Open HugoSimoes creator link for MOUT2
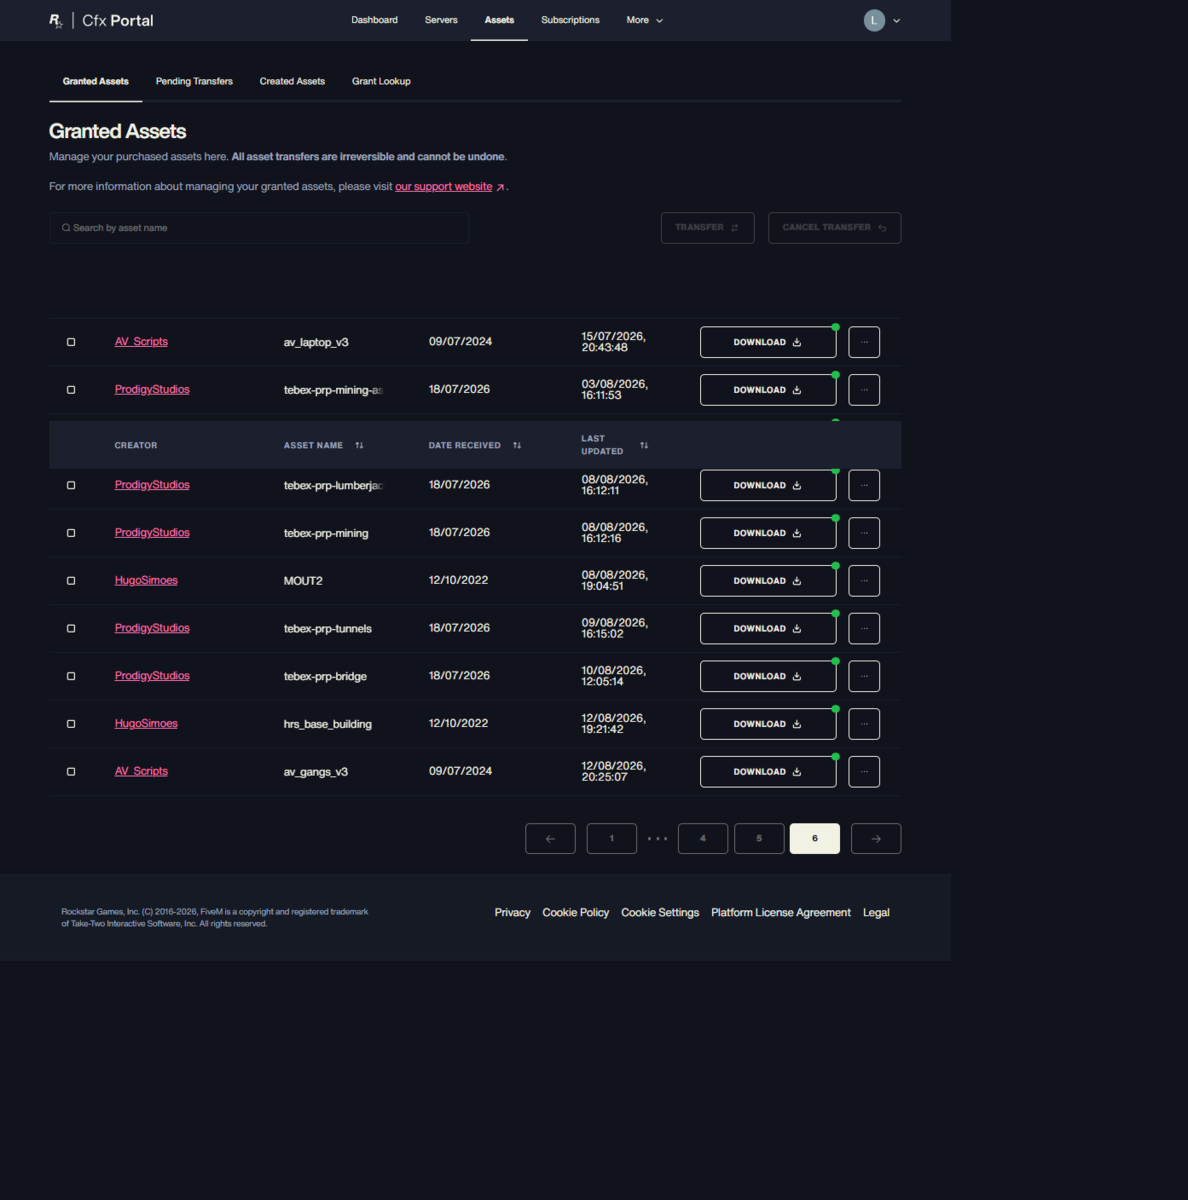Image resolution: width=1188 pixels, height=1200 pixels. point(146,580)
